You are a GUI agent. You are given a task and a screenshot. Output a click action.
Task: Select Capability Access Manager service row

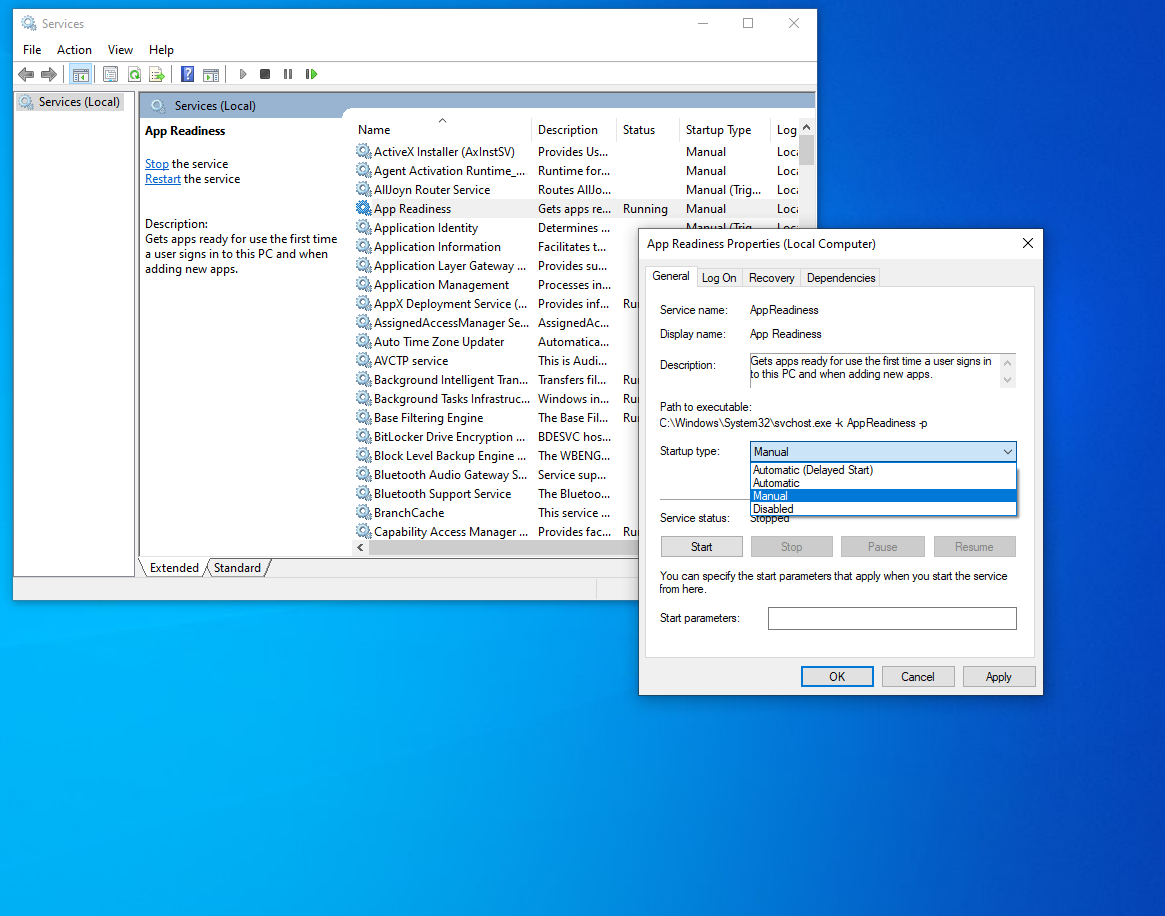coord(496,532)
